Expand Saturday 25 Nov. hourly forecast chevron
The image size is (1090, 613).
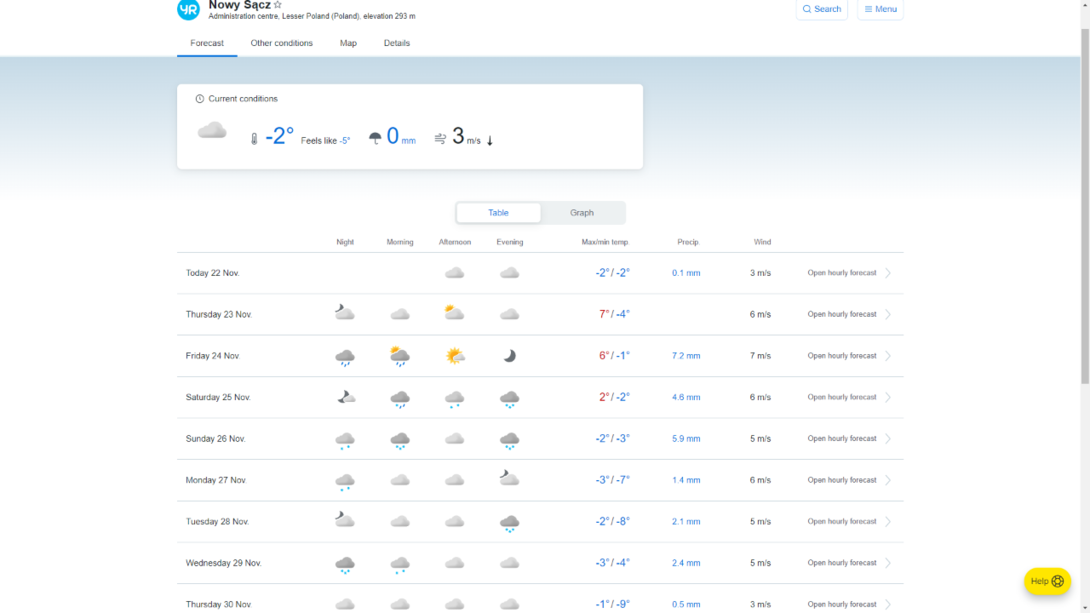[888, 398]
